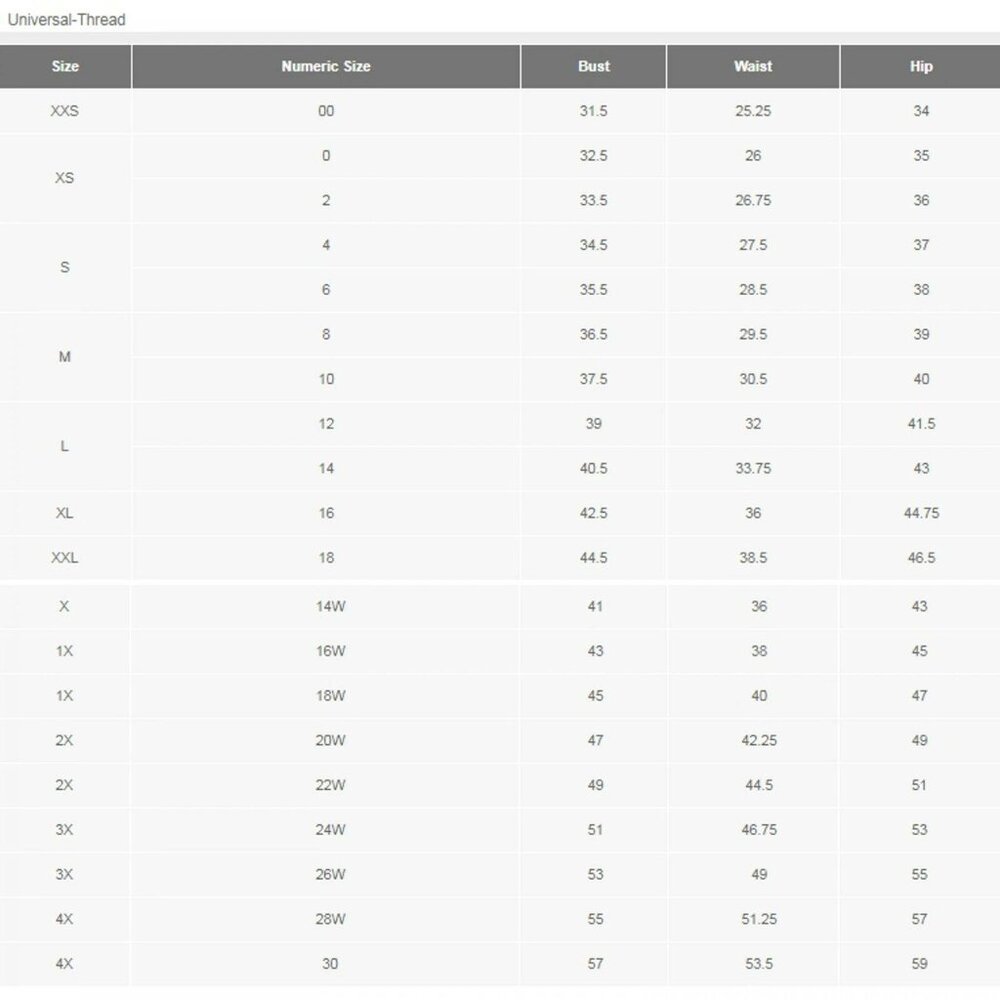
Task: Select the Size column header
Action: point(65,66)
